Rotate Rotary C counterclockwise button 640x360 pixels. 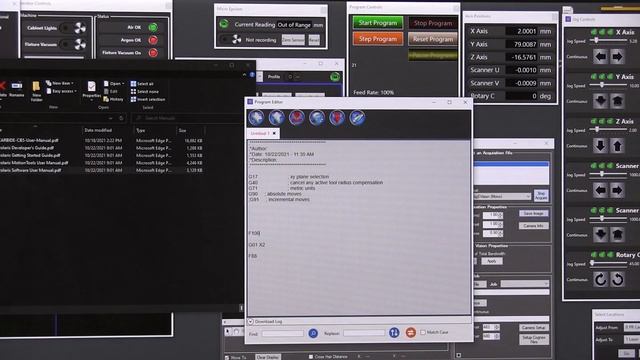617,280
